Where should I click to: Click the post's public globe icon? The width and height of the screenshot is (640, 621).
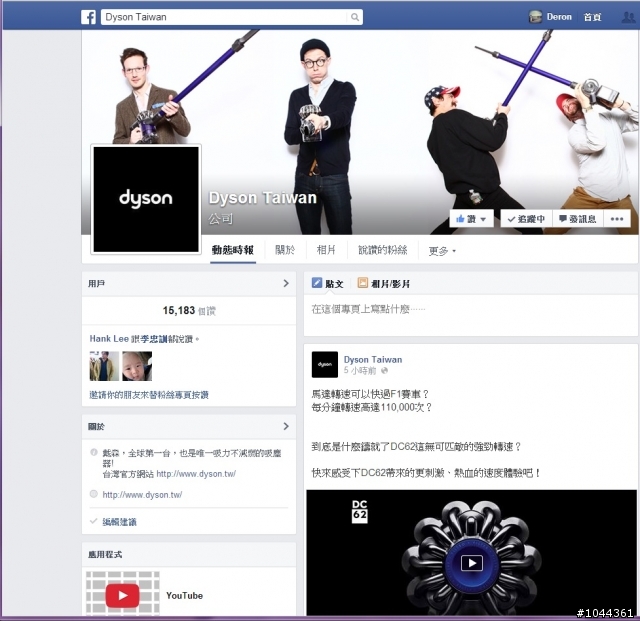tap(384, 371)
